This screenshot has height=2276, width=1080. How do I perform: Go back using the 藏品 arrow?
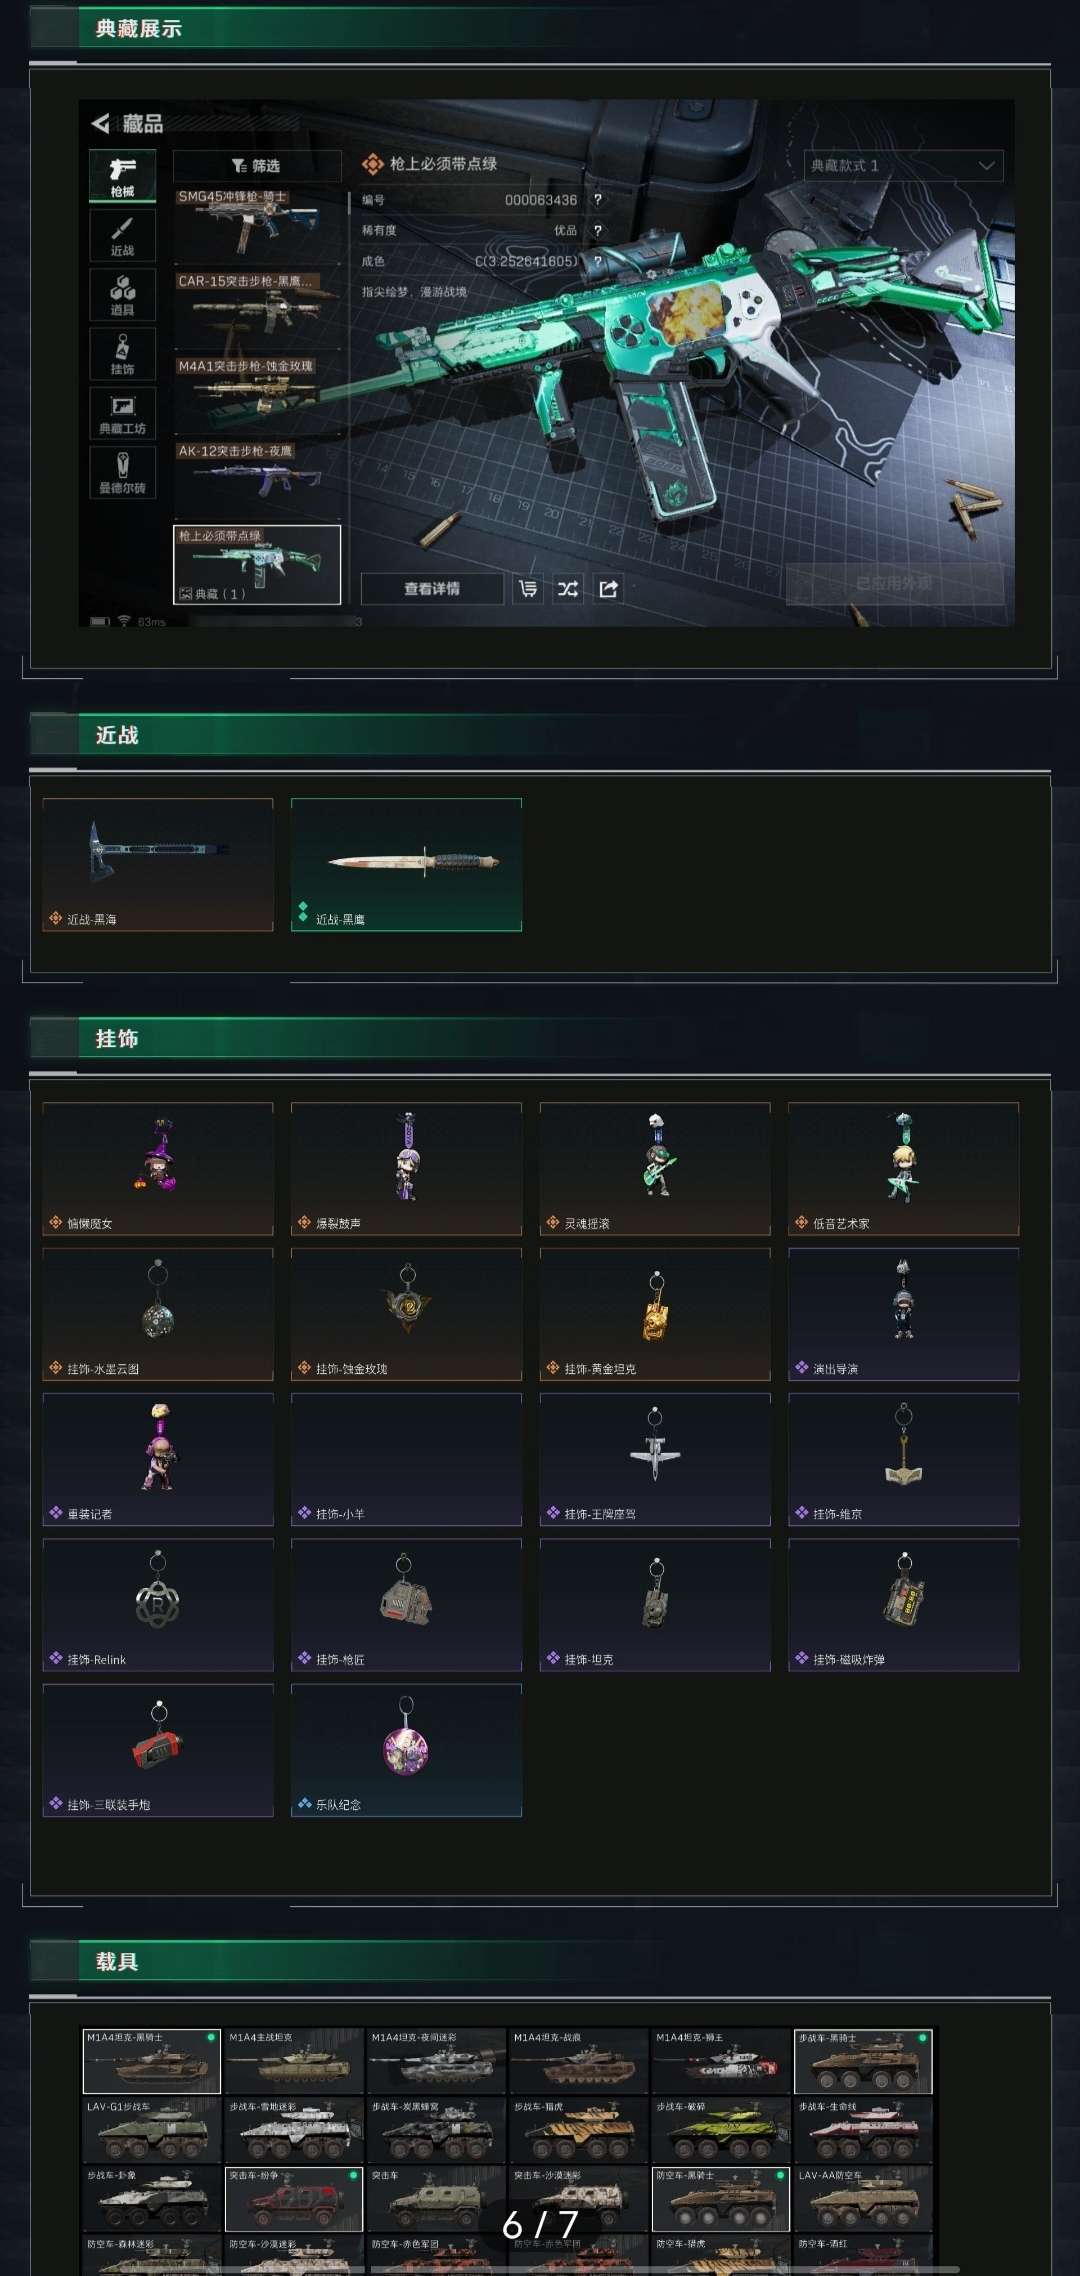(x=101, y=123)
